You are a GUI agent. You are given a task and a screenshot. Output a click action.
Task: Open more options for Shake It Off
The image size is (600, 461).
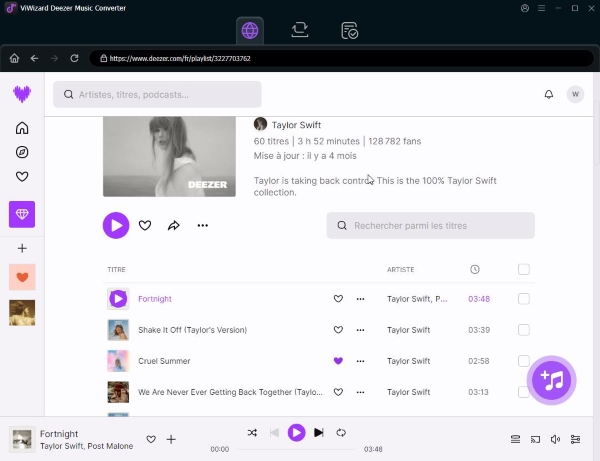coord(360,330)
